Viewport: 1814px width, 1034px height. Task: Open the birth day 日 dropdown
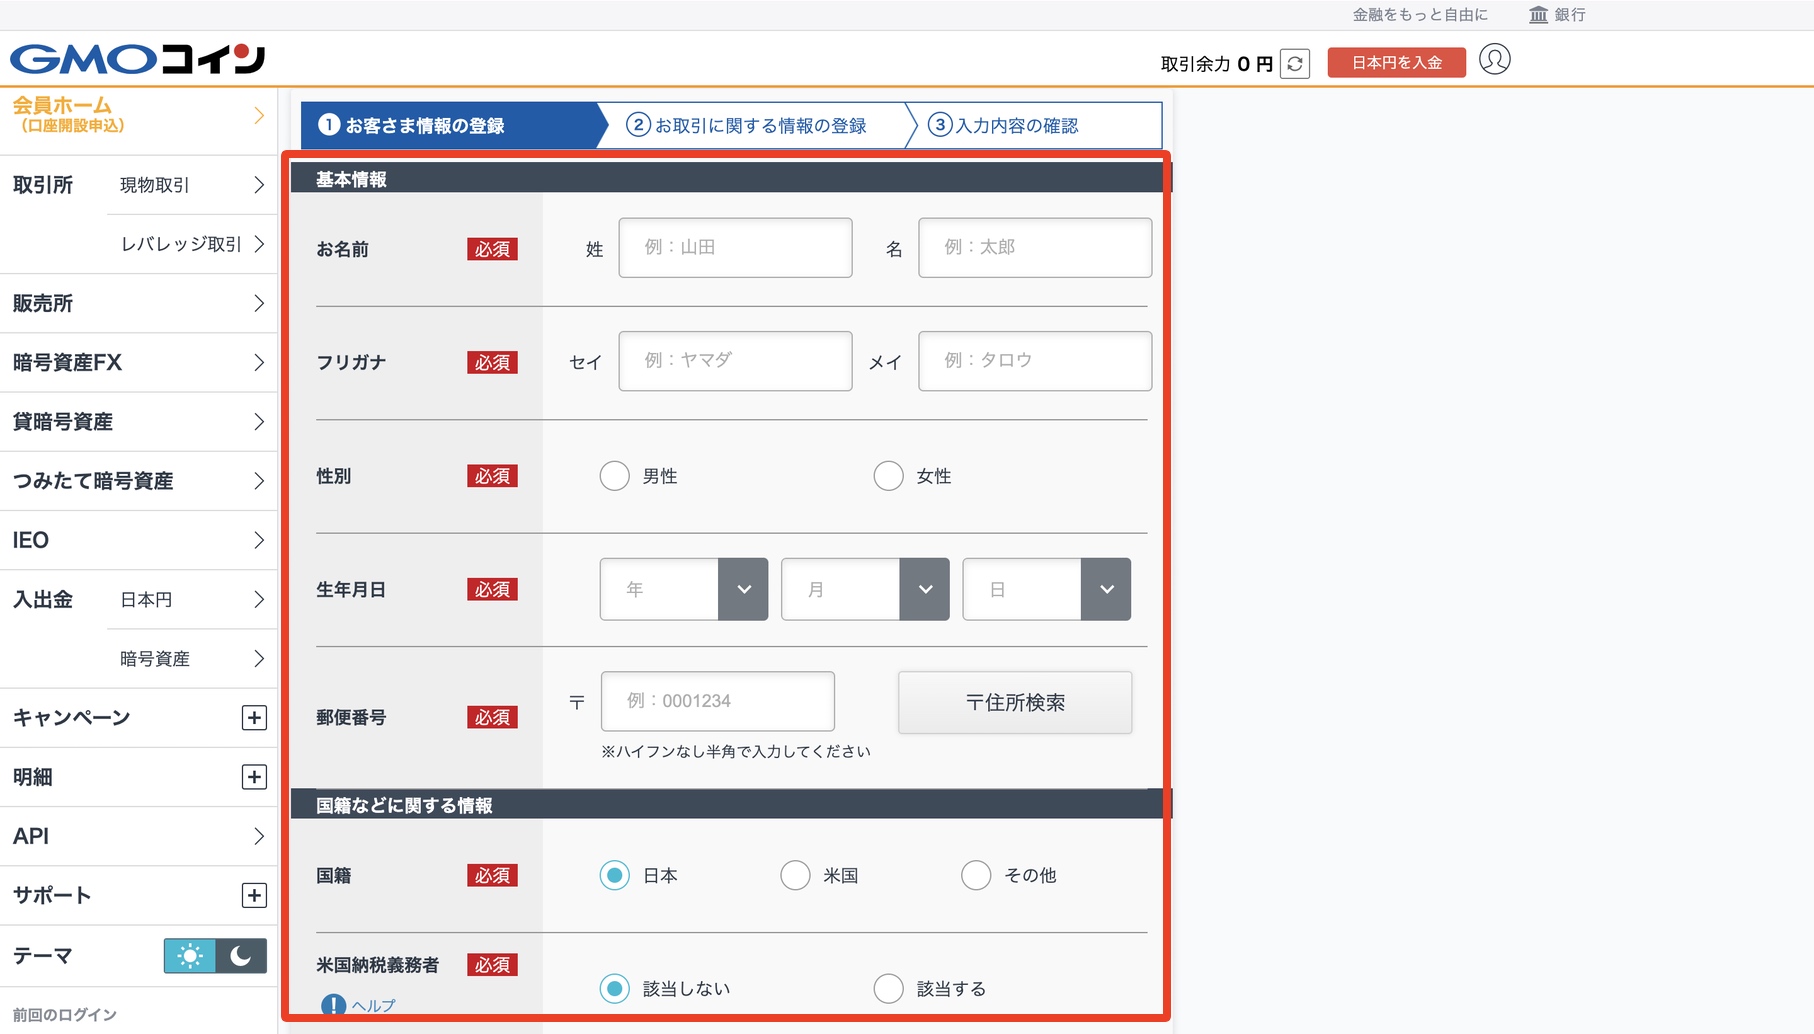[x=1046, y=589]
